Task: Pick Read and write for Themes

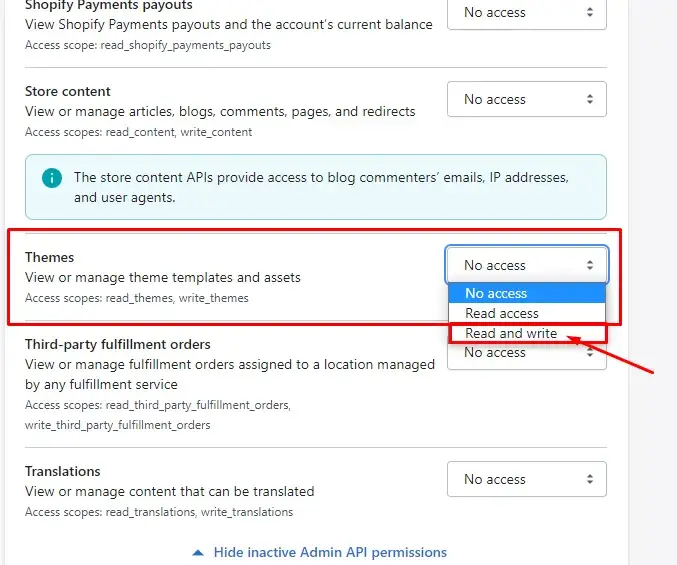Action: (x=512, y=333)
